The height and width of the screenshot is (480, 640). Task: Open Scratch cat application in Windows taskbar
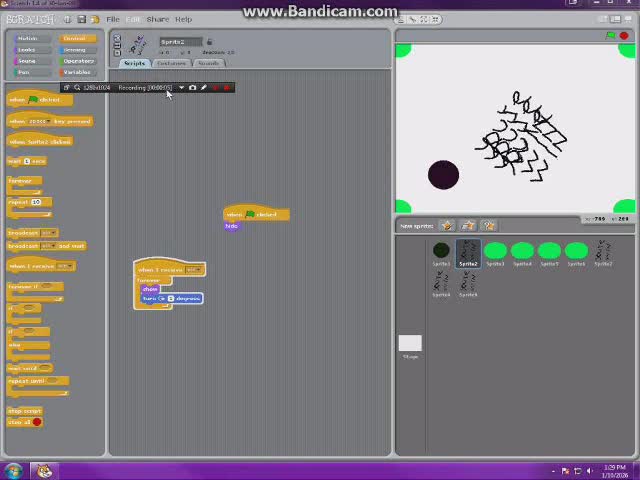click(44, 471)
